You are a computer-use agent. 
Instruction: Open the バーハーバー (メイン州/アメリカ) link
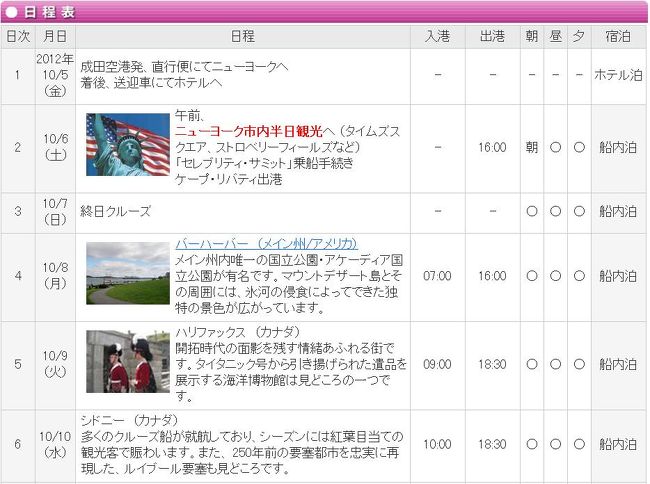click(267, 244)
